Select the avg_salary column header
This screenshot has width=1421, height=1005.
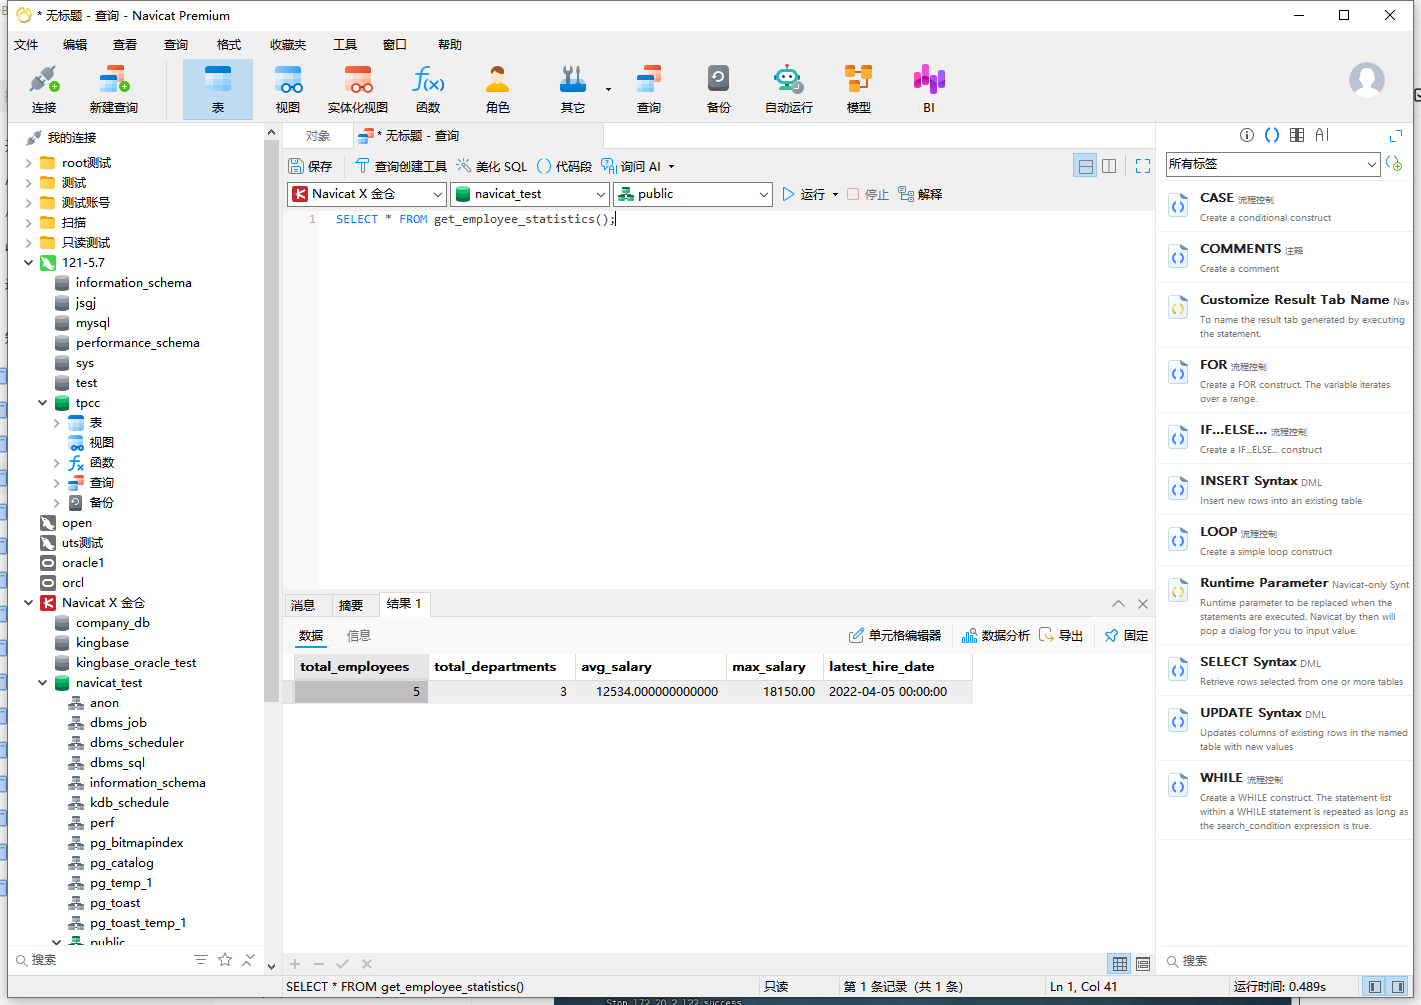coord(650,667)
